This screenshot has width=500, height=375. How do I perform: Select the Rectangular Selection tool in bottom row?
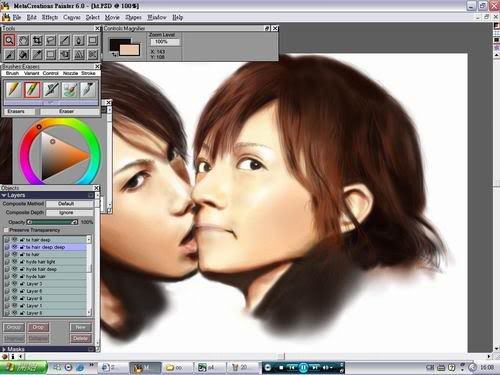click(x=51, y=54)
